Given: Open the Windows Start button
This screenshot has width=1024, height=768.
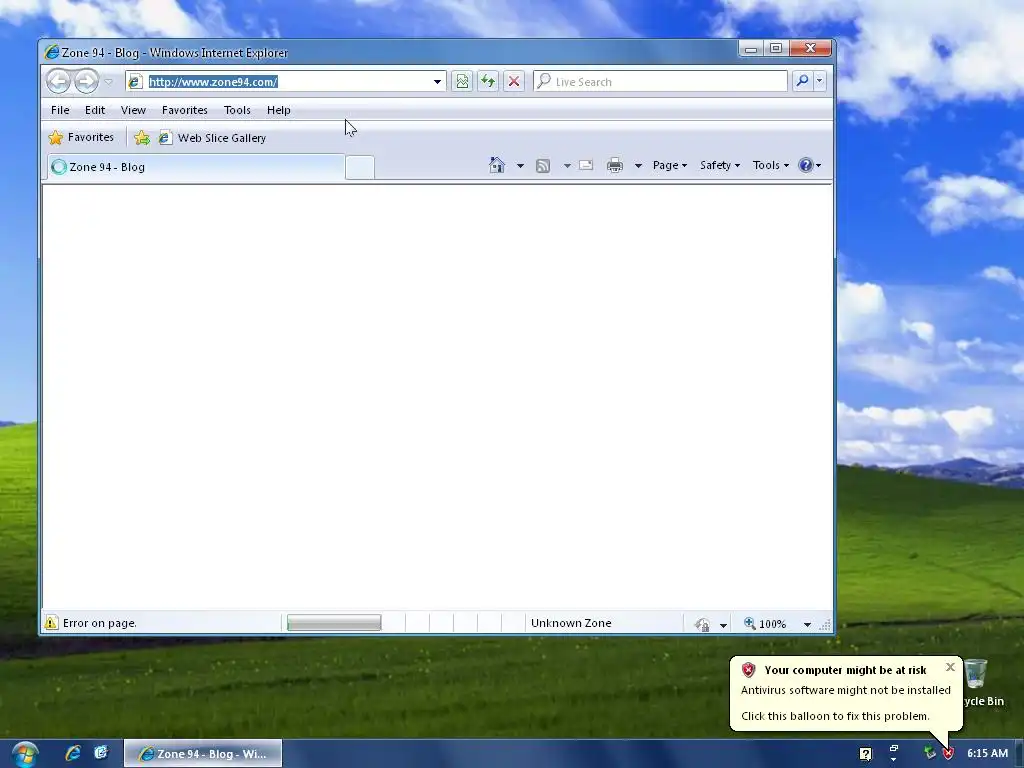Looking at the screenshot, I should click(25, 754).
